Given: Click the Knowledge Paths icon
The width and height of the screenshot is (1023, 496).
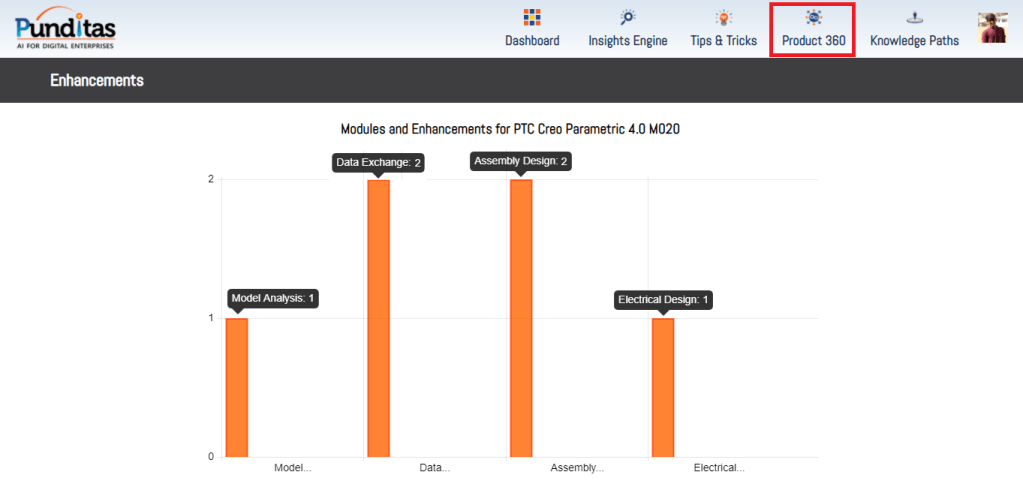Looking at the screenshot, I should 914,17.
